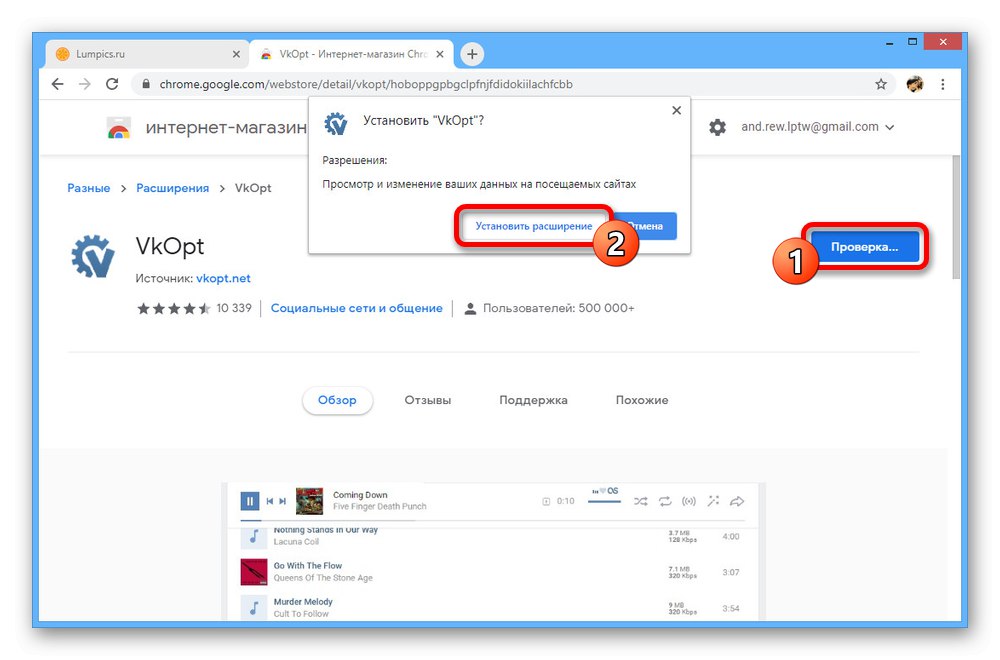The width and height of the screenshot is (1000, 660).
Task: Click the Coming Down album cover
Action: click(309, 501)
